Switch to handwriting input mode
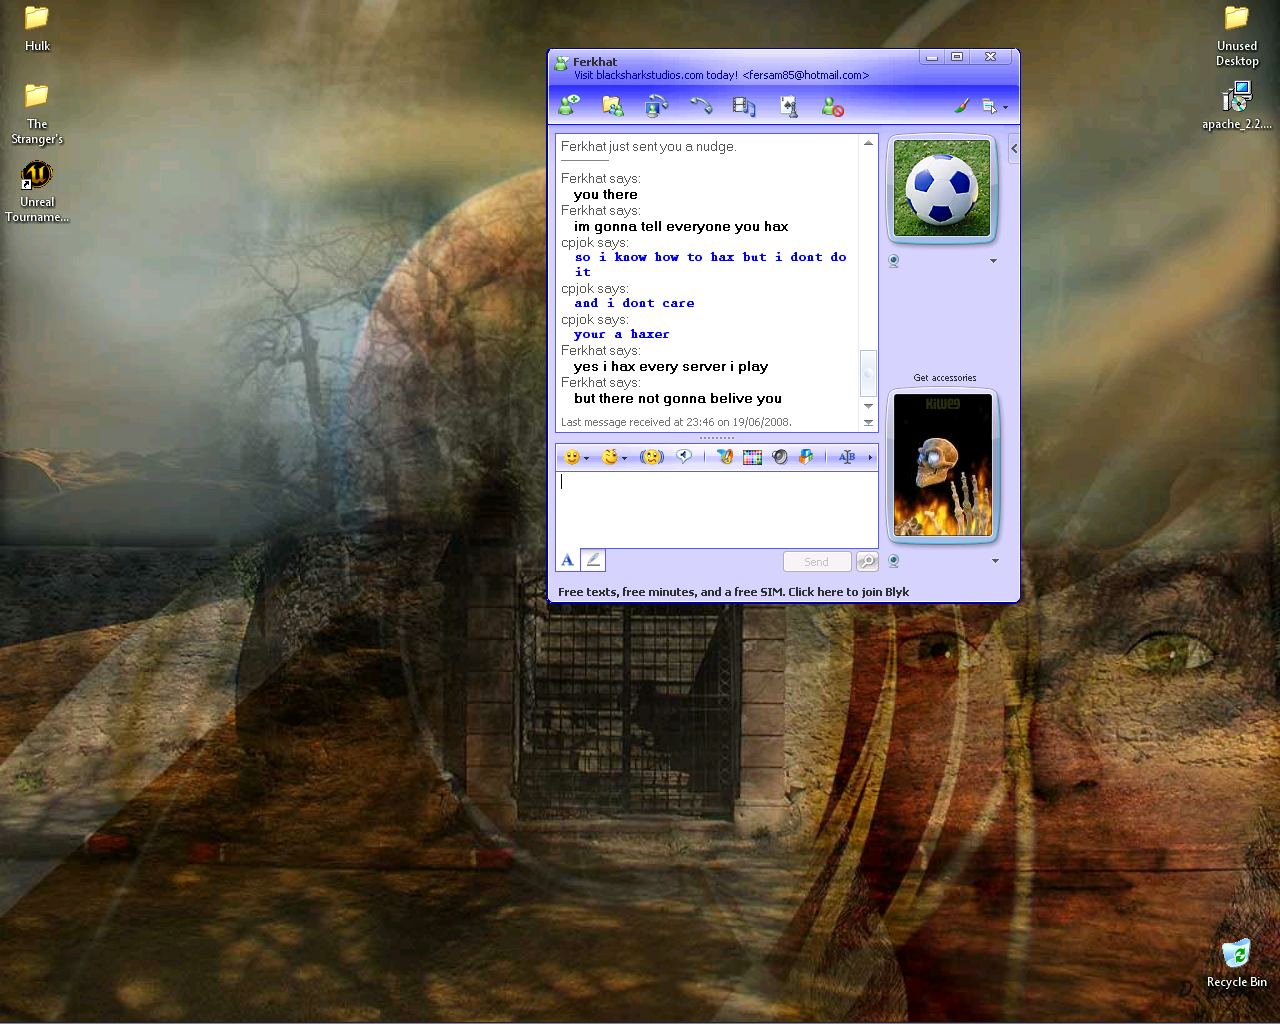1280x1024 pixels. coord(593,561)
